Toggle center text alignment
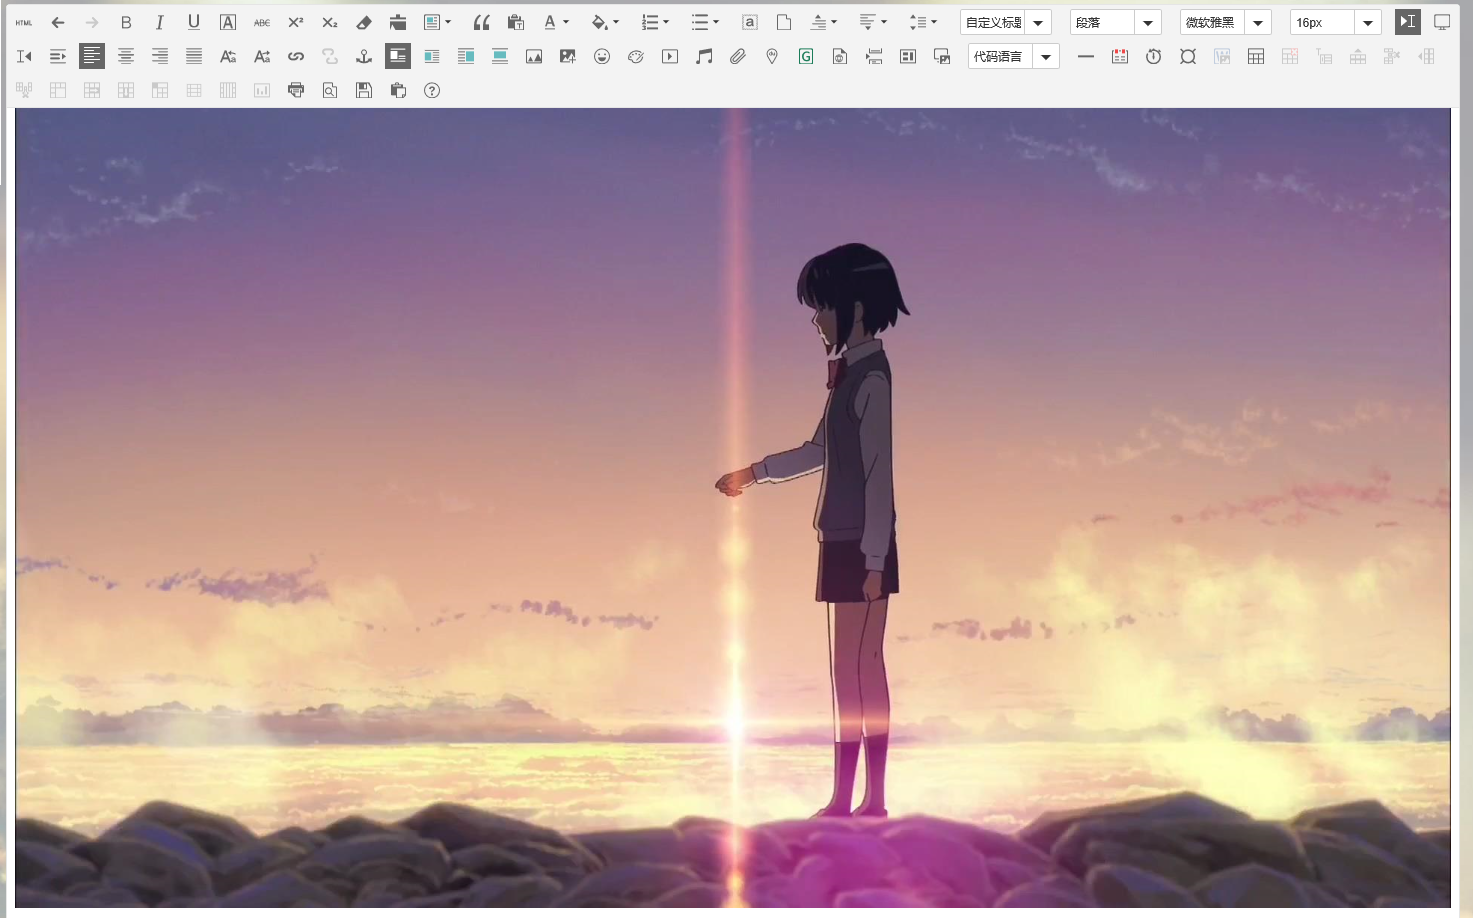Screen dimensions: 1473x918 [126, 56]
